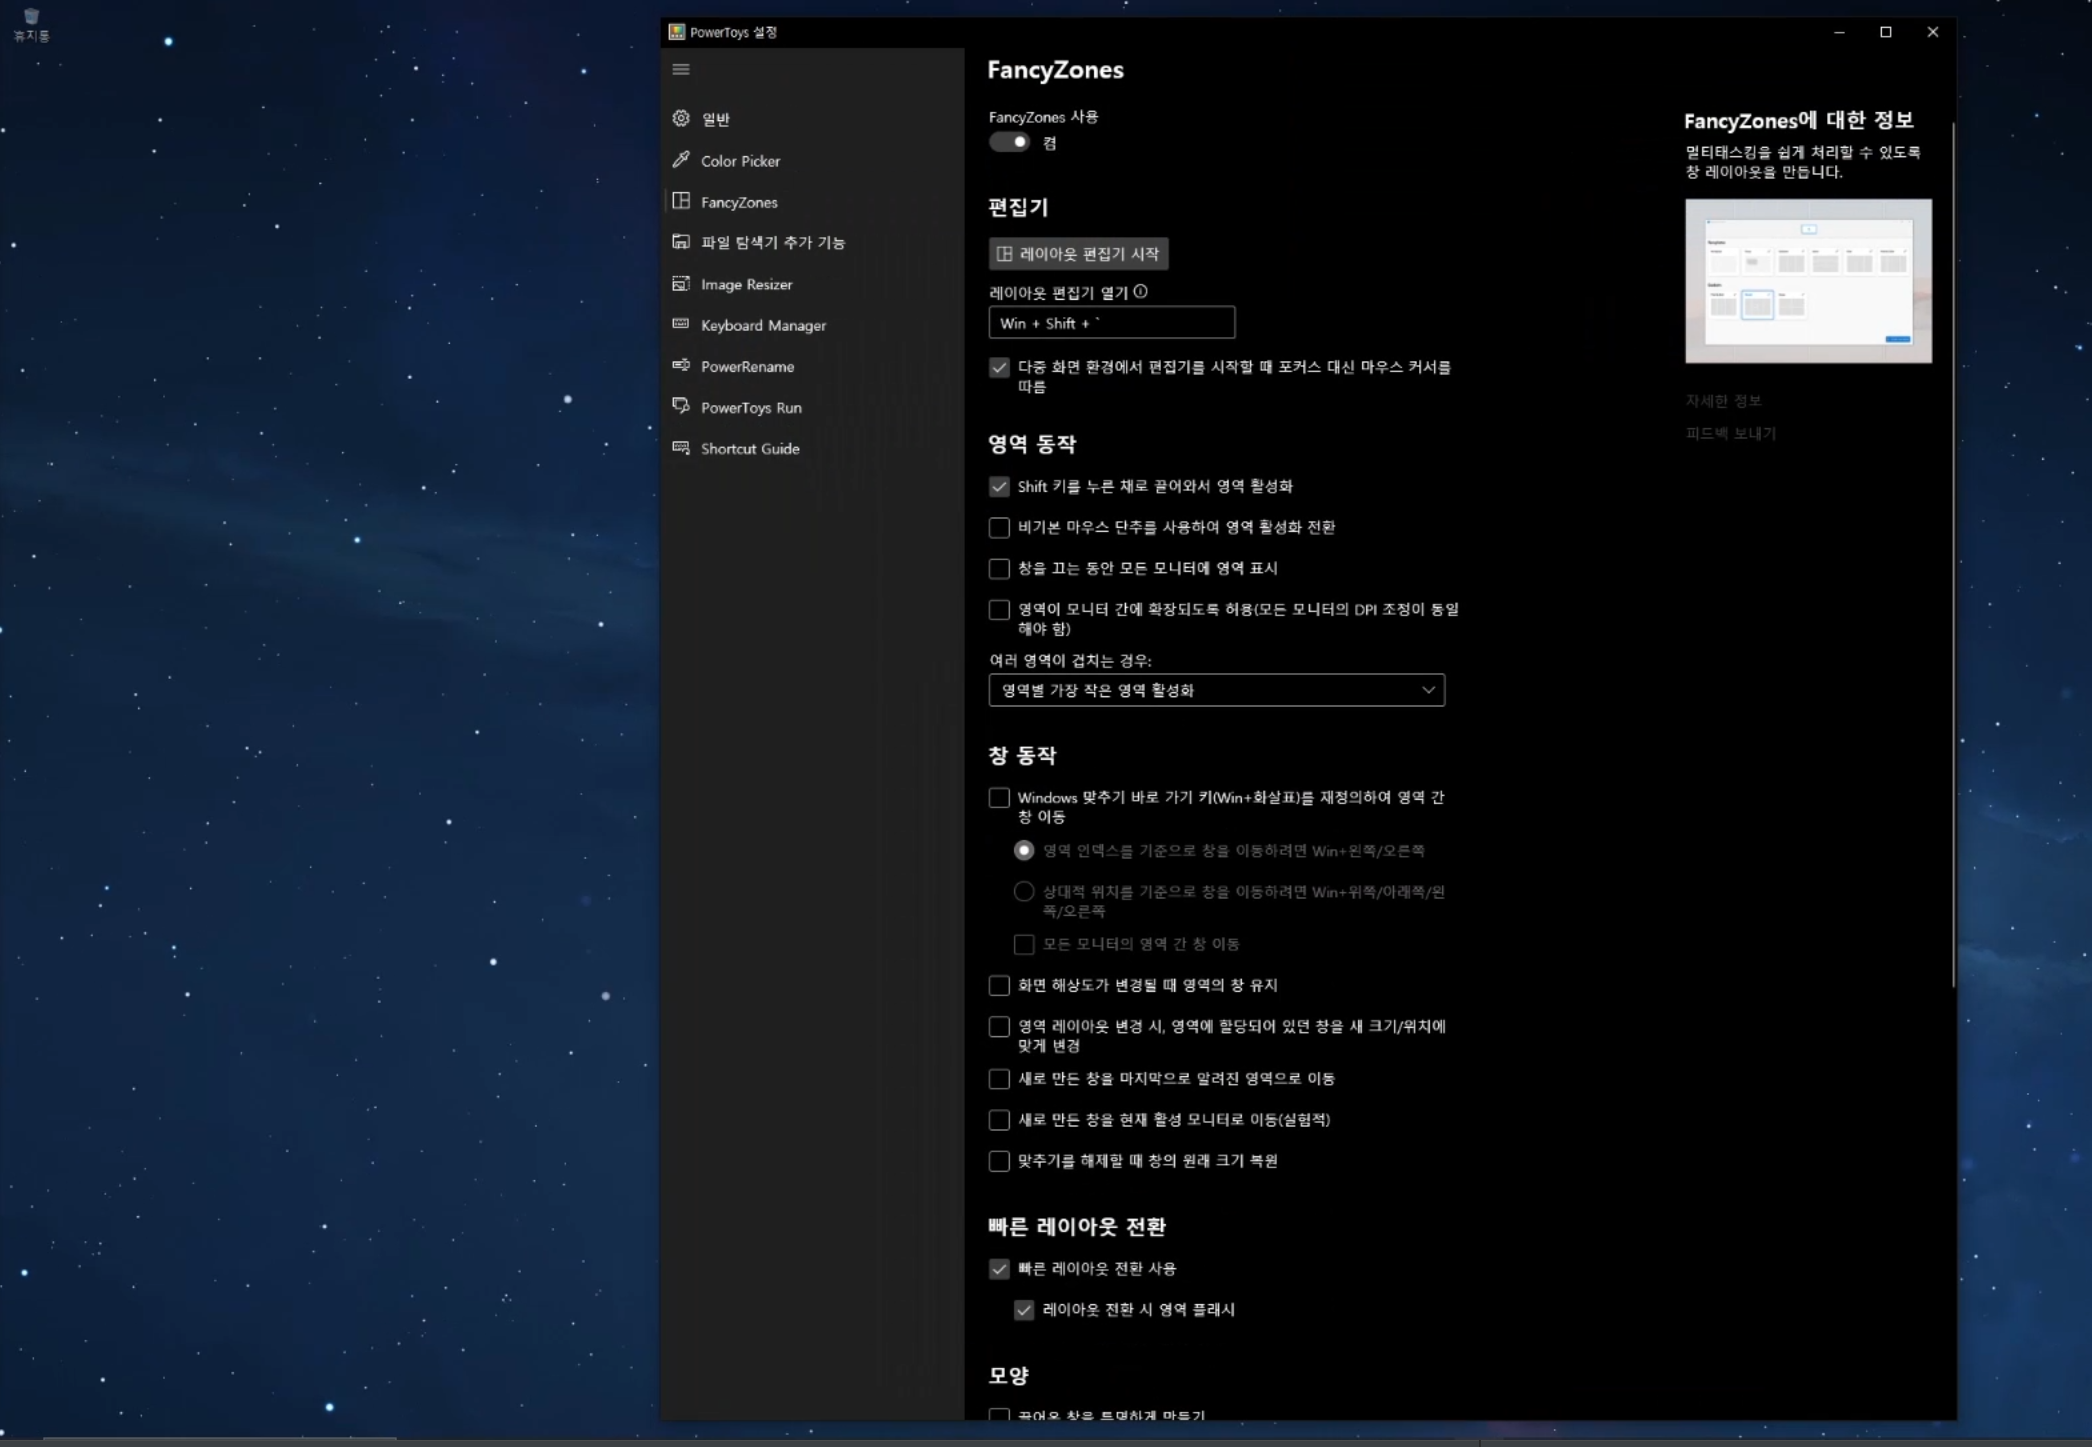Click the PowerRename icon
This screenshot has height=1447, width=2092.
pyautogui.click(x=681, y=365)
